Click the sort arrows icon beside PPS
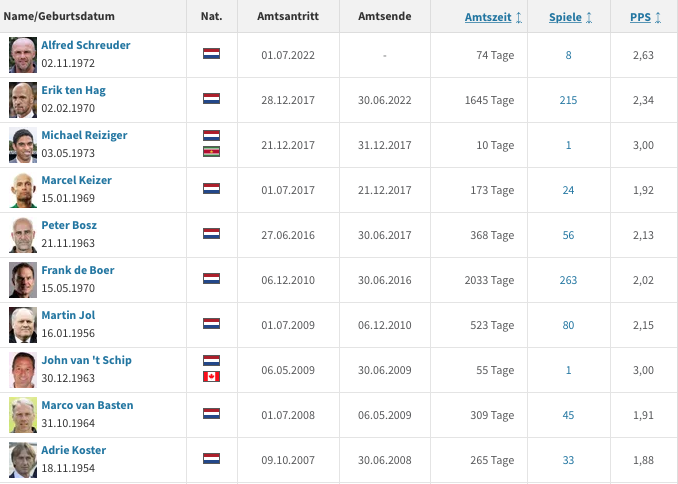 pos(658,17)
